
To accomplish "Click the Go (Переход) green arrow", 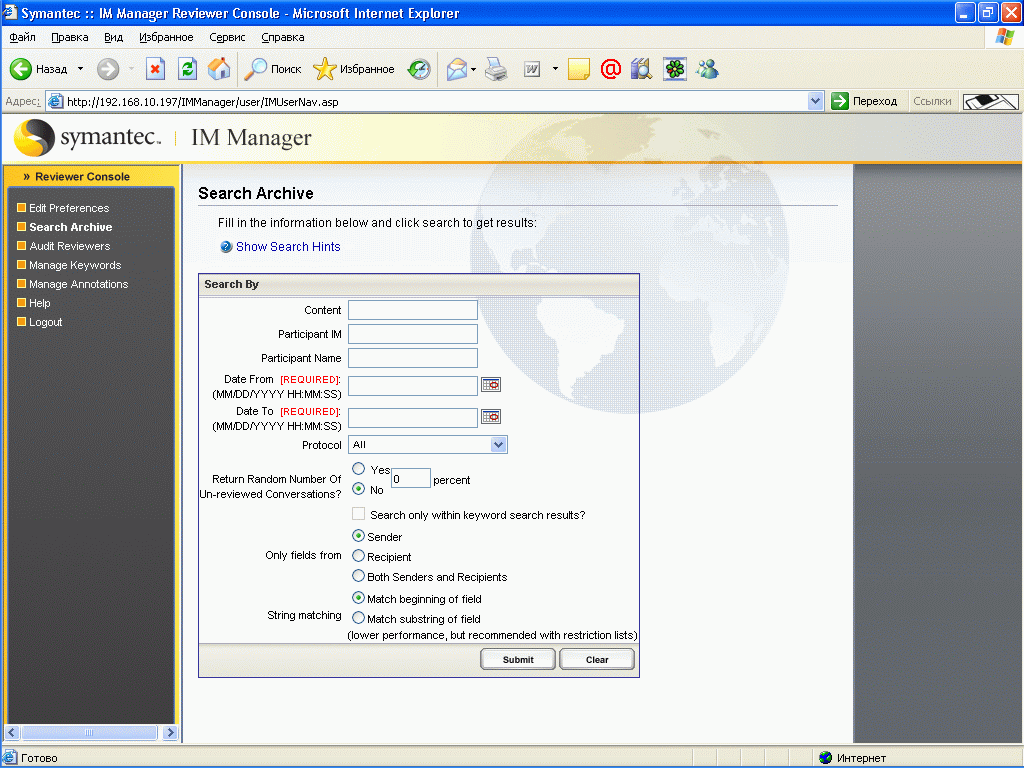I will click(840, 101).
